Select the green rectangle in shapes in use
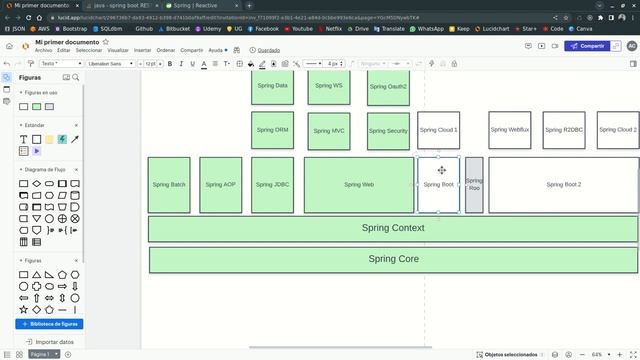 click(x=36, y=107)
